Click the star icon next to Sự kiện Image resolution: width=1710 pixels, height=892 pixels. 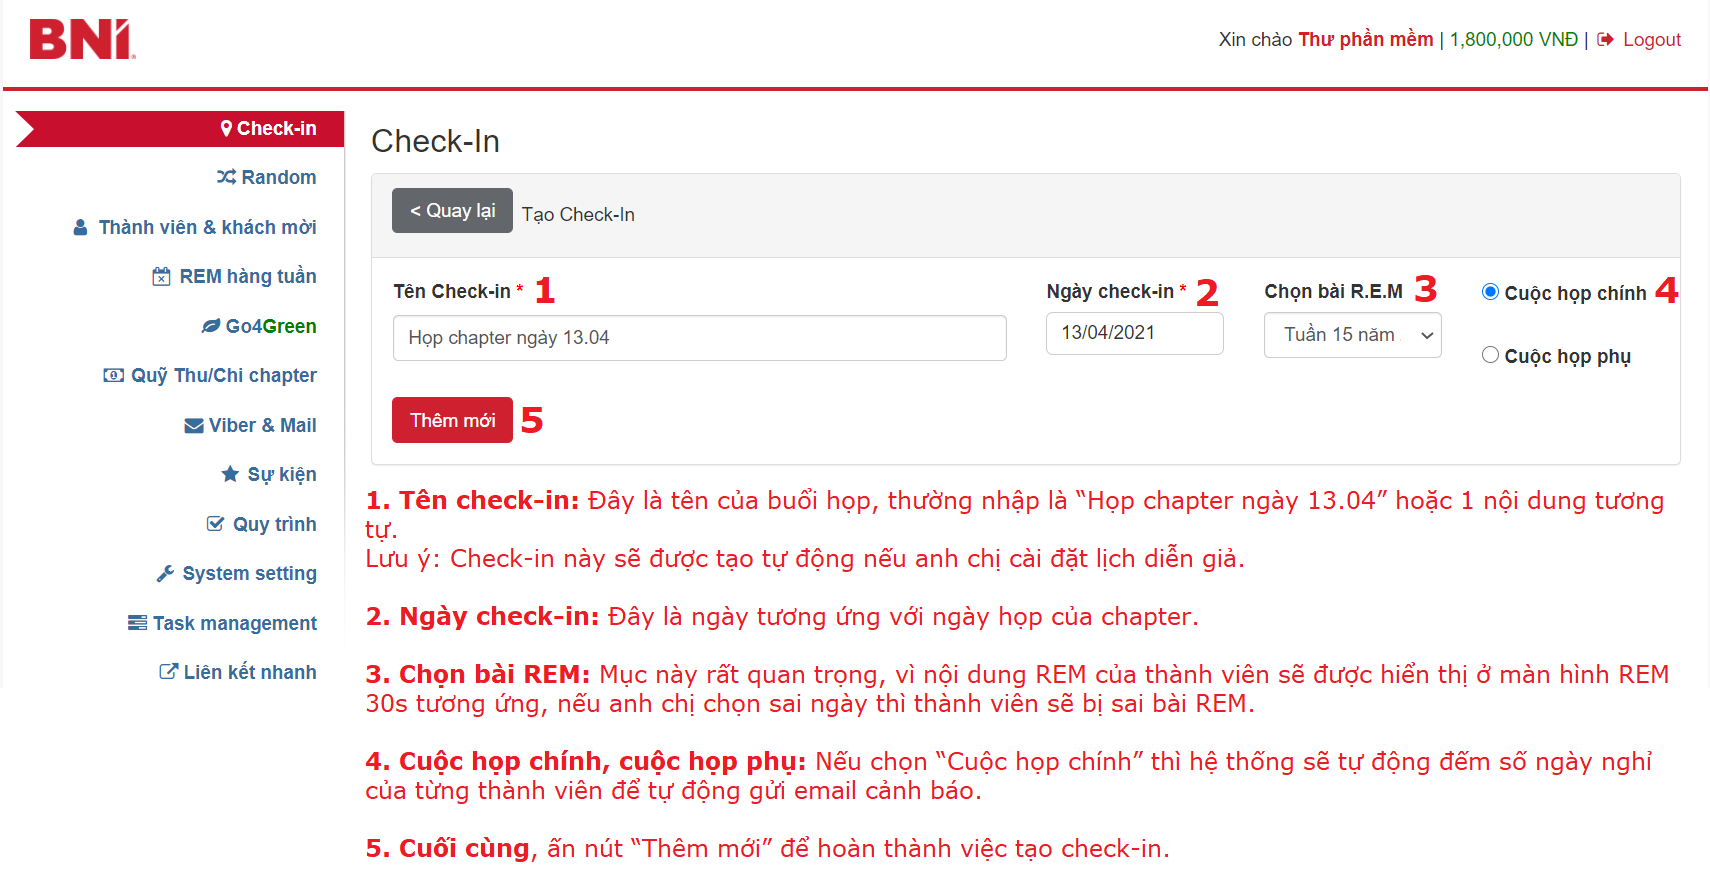point(230,474)
